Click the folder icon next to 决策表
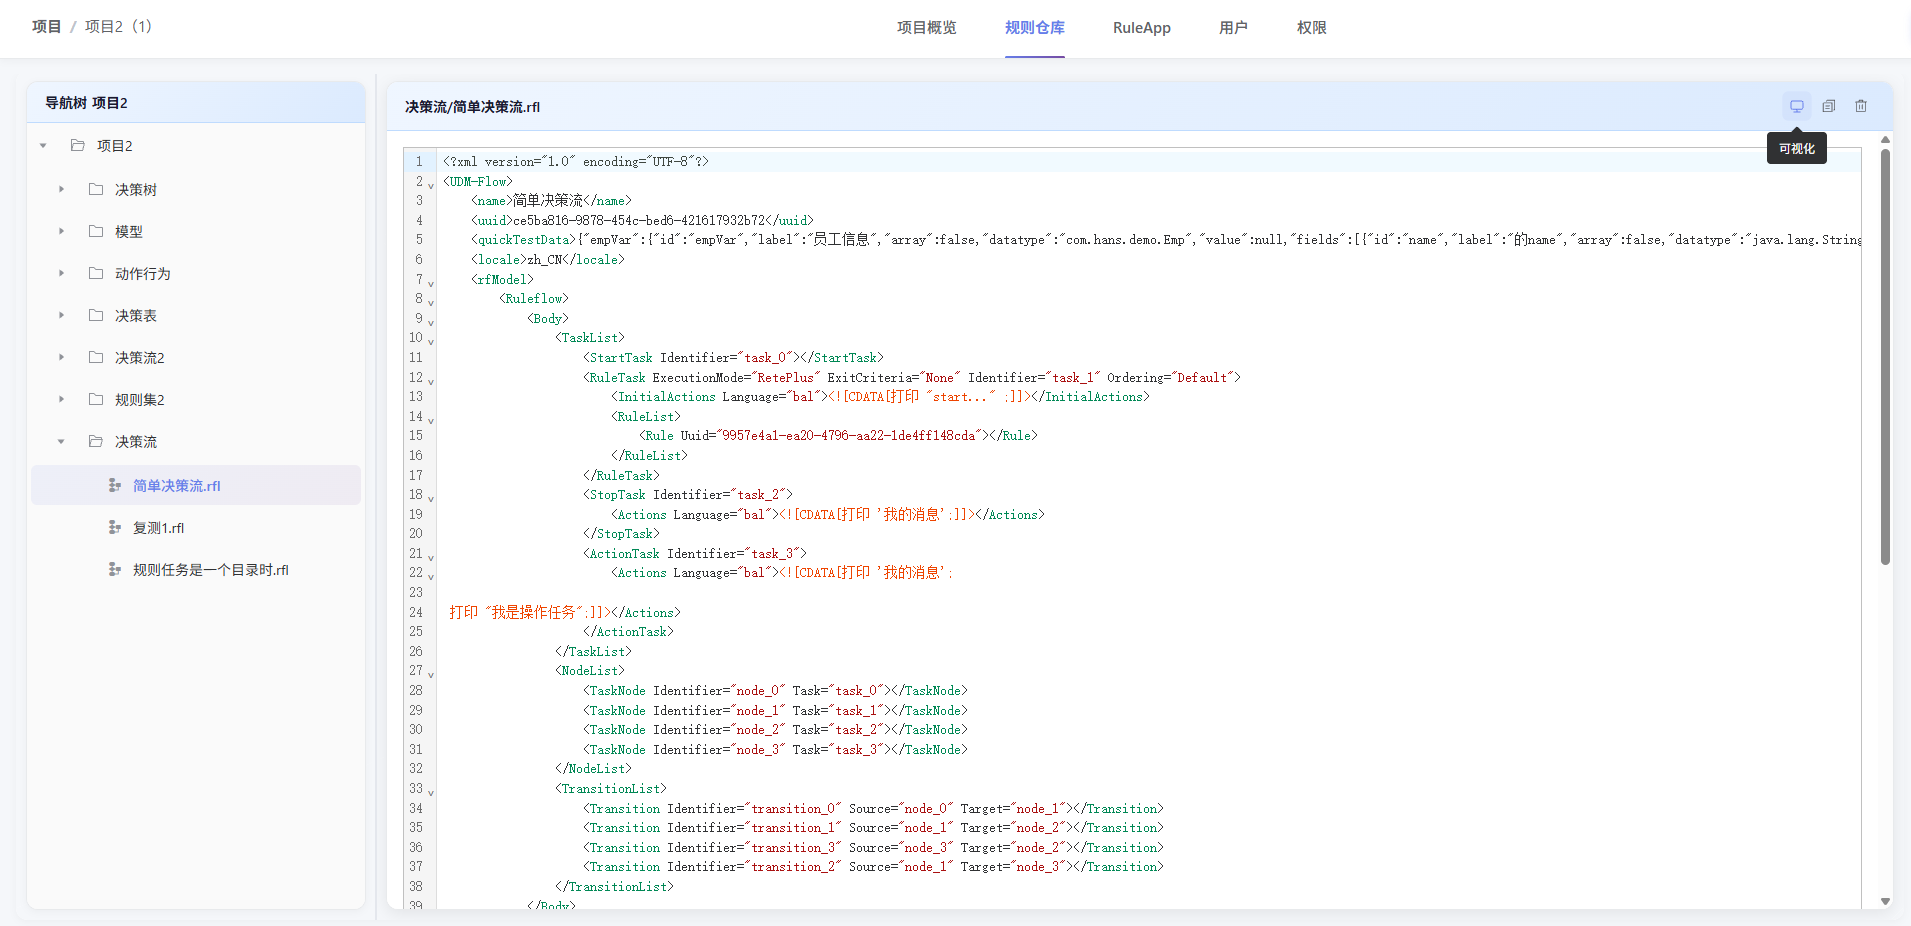 tap(96, 316)
